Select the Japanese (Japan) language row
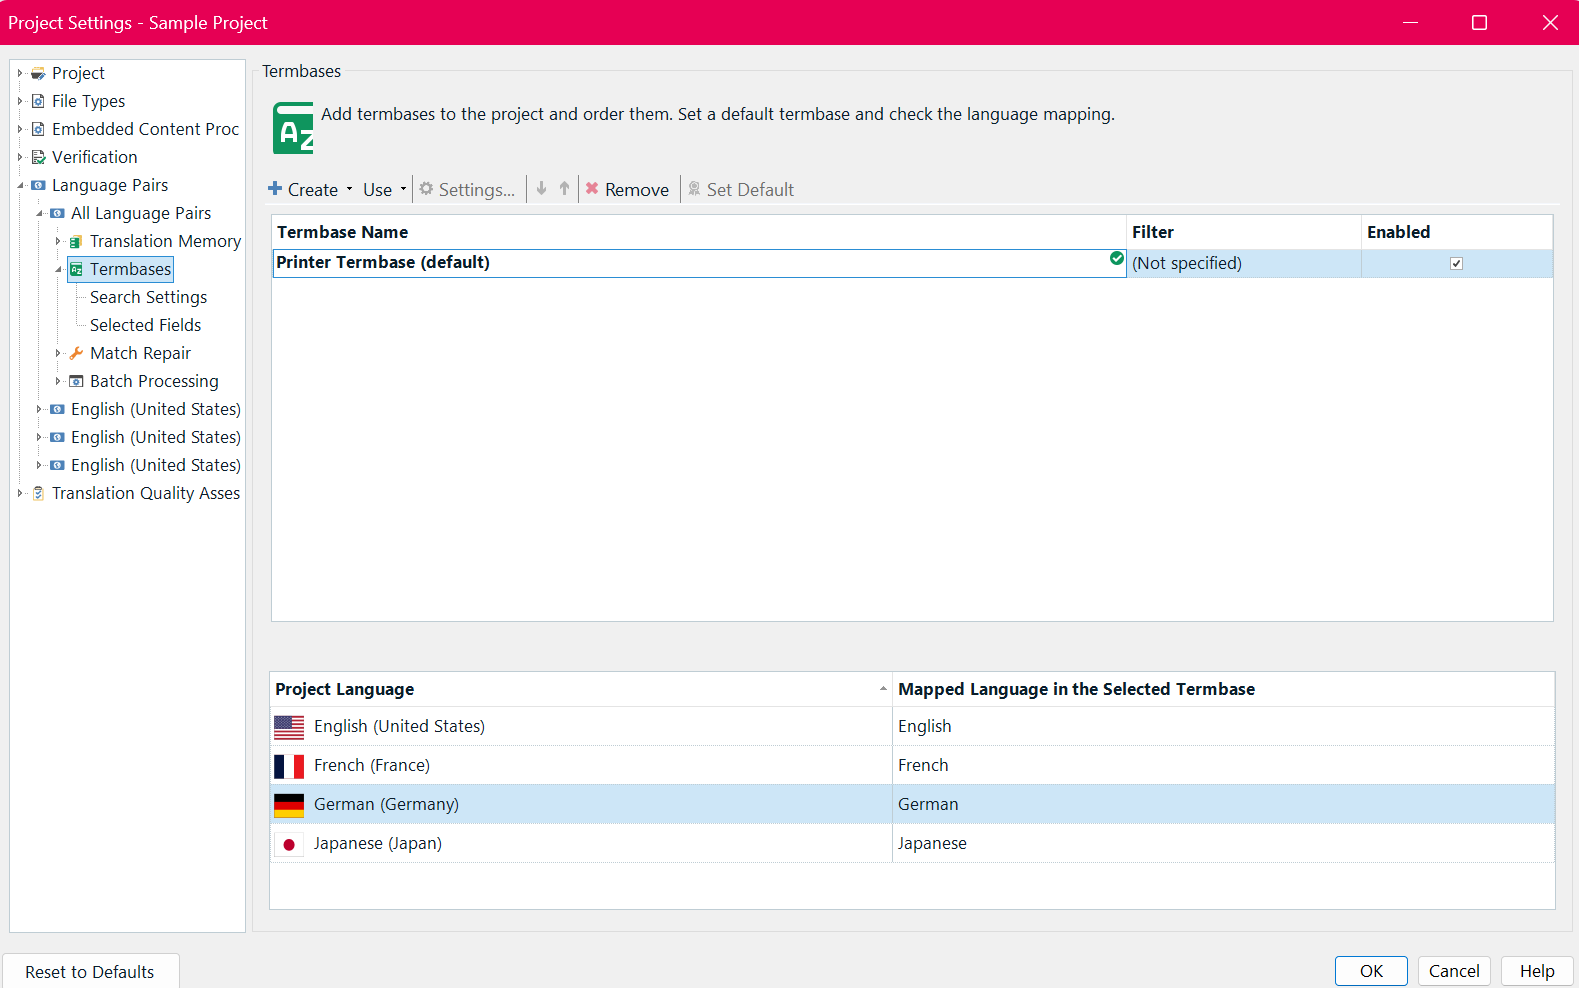This screenshot has height=988, width=1579. (378, 843)
